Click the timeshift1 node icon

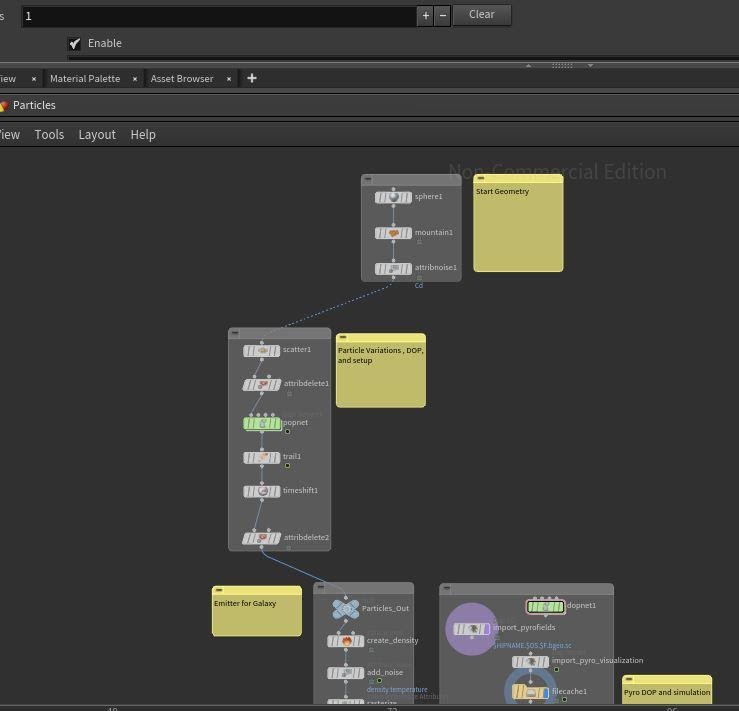point(262,491)
